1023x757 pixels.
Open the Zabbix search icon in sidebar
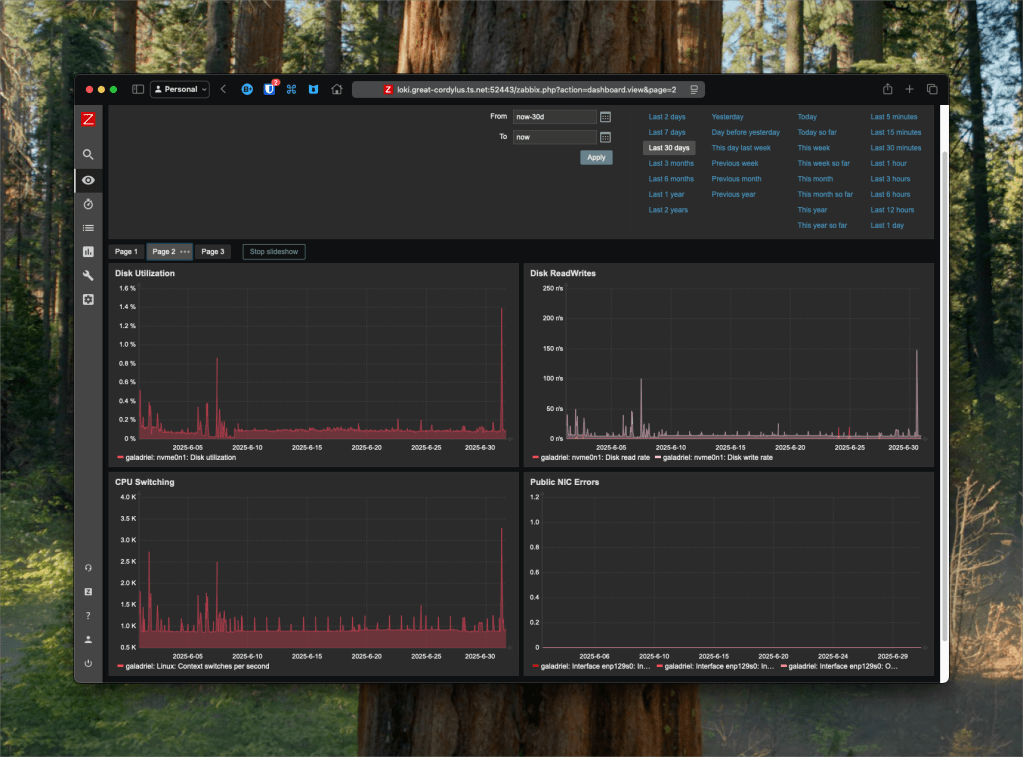[88, 155]
